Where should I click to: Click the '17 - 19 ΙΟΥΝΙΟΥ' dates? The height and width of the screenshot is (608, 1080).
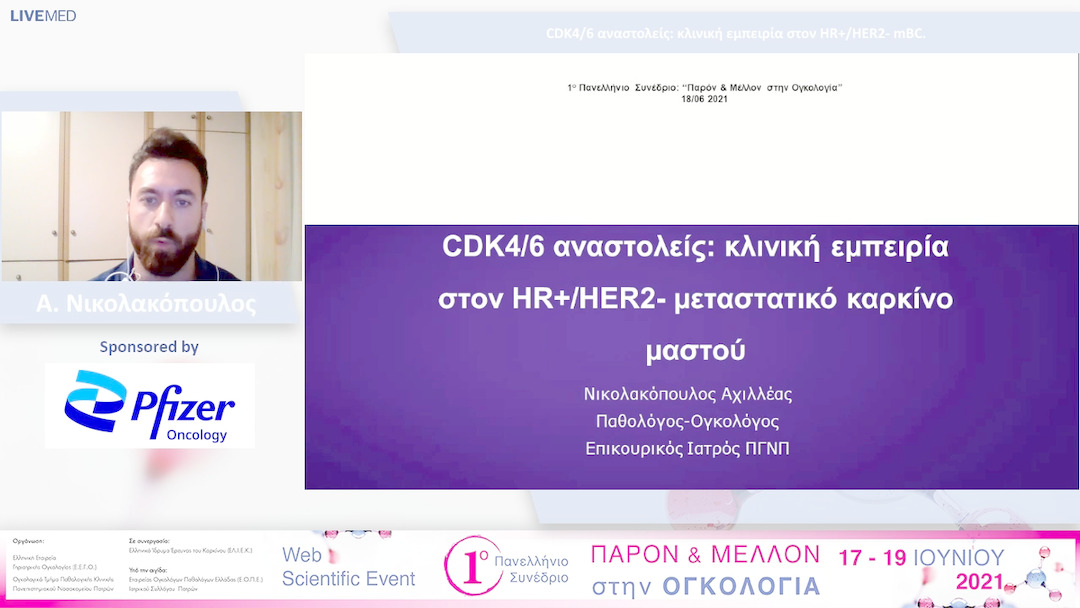point(922,557)
